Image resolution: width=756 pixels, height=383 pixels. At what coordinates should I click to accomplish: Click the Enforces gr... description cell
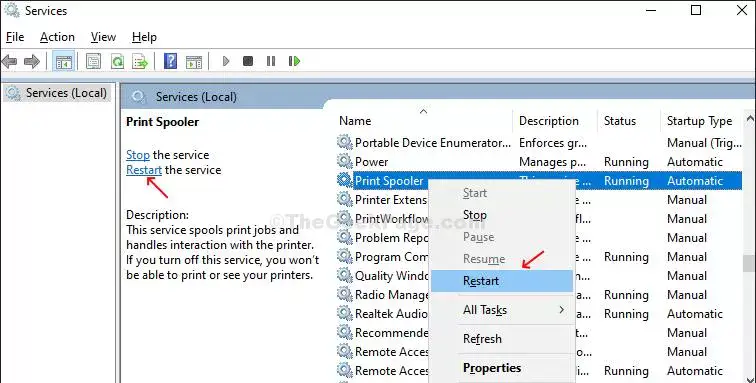click(x=553, y=143)
